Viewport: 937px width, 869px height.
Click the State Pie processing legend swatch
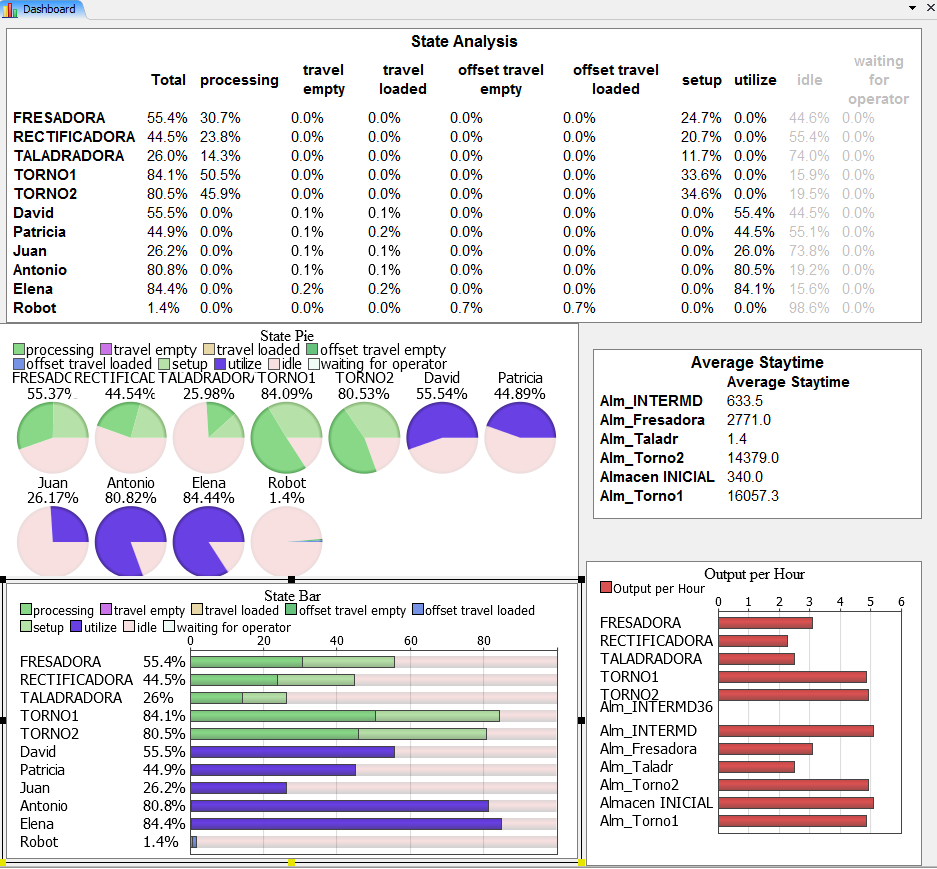(19, 350)
